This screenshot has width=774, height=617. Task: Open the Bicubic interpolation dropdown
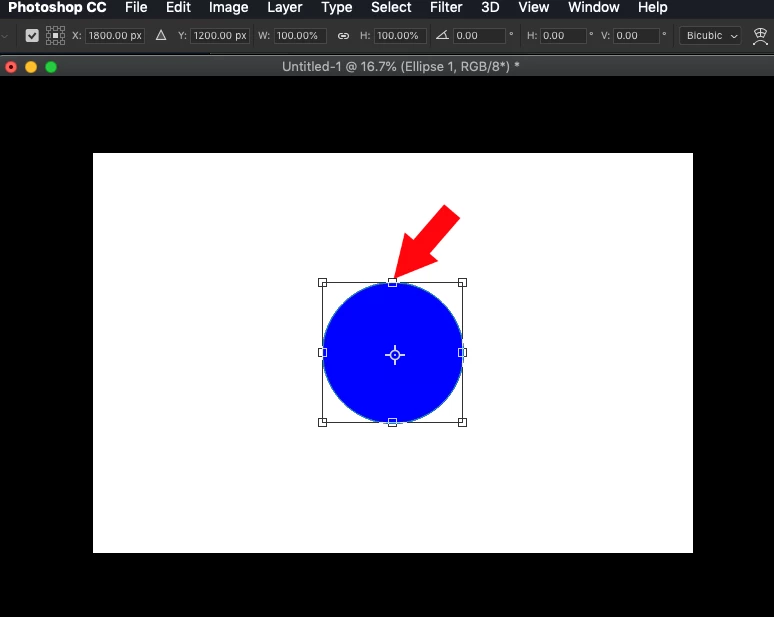coord(710,36)
